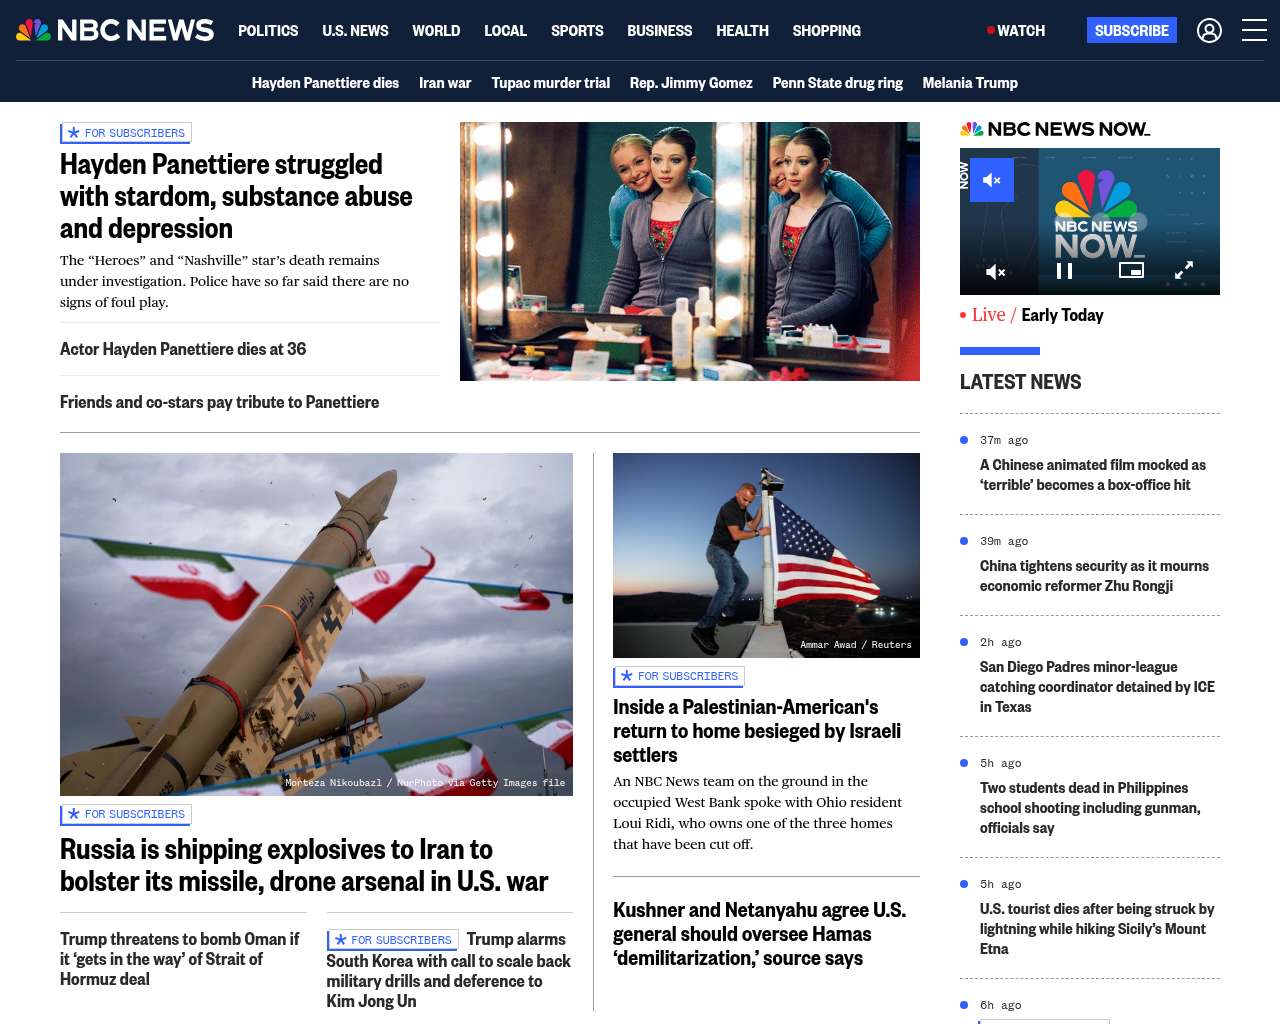Open the Early Today live link

[x=1062, y=315]
